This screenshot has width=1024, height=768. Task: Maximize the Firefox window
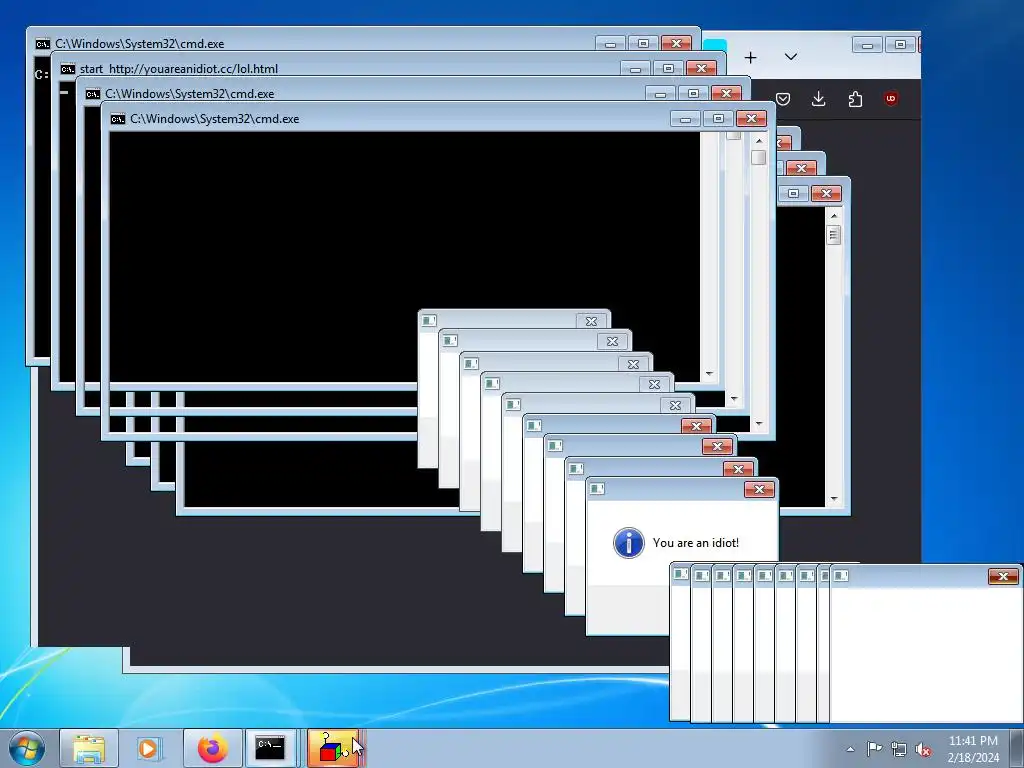click(x=901, y=45)
